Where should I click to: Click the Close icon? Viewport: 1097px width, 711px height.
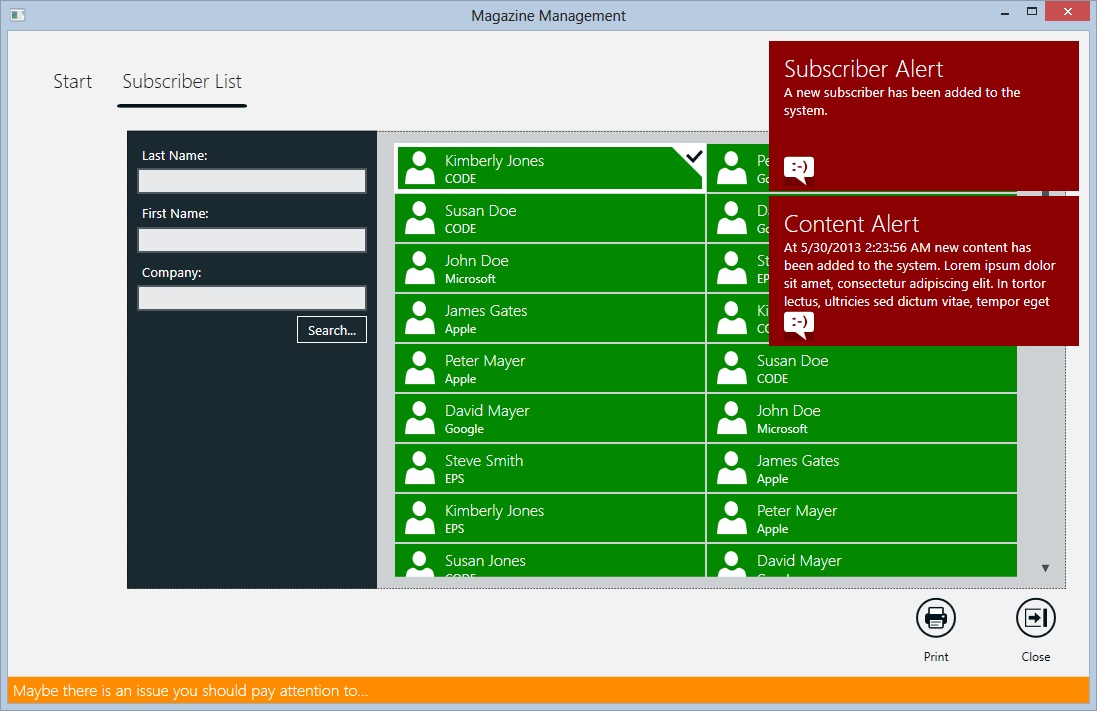point(1036,618)
